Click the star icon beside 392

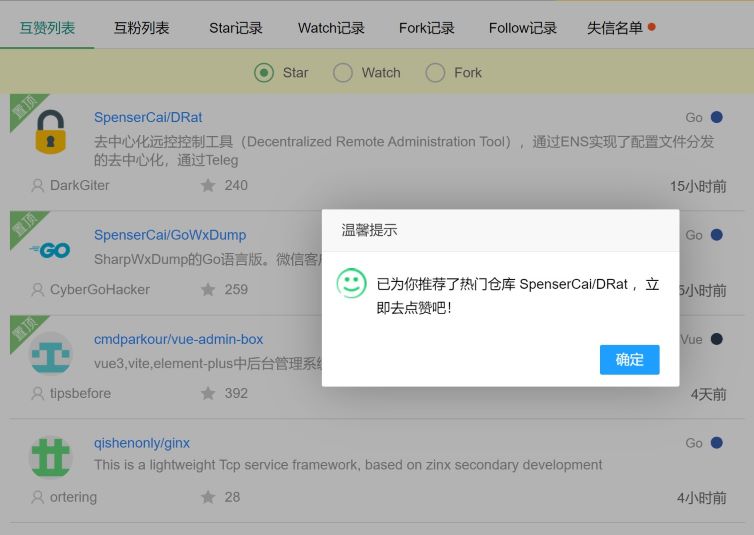coord(208,393)
